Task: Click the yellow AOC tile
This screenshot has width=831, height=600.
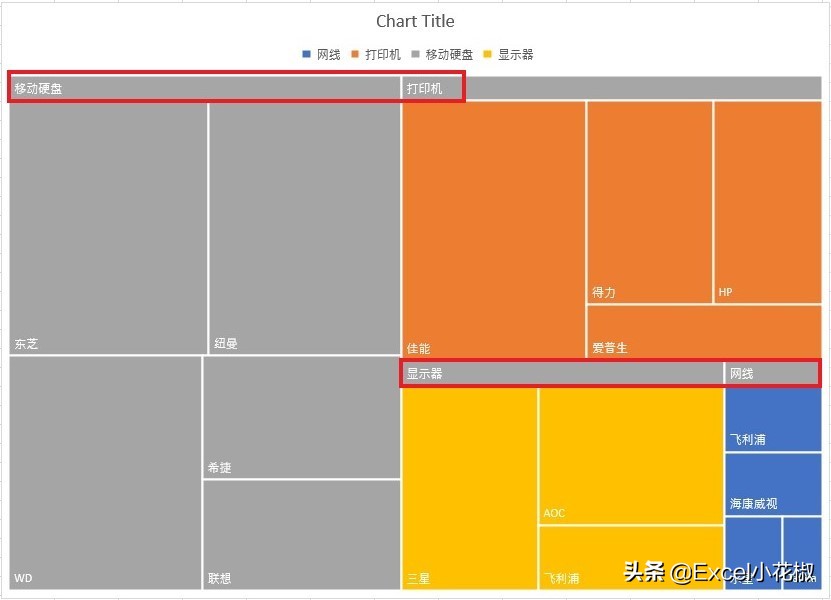Action: (x=630, y=455)
